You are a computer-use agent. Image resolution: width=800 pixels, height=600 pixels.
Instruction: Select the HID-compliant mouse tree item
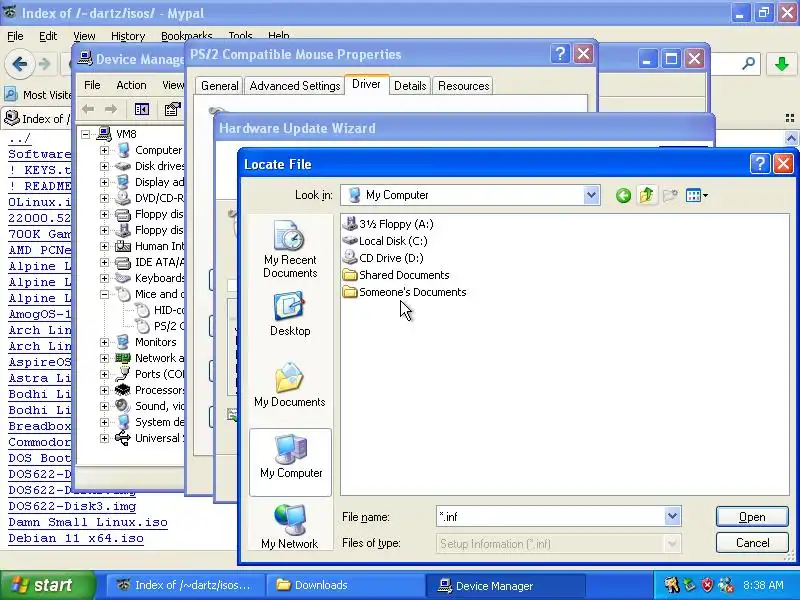(x=160, y=310)
